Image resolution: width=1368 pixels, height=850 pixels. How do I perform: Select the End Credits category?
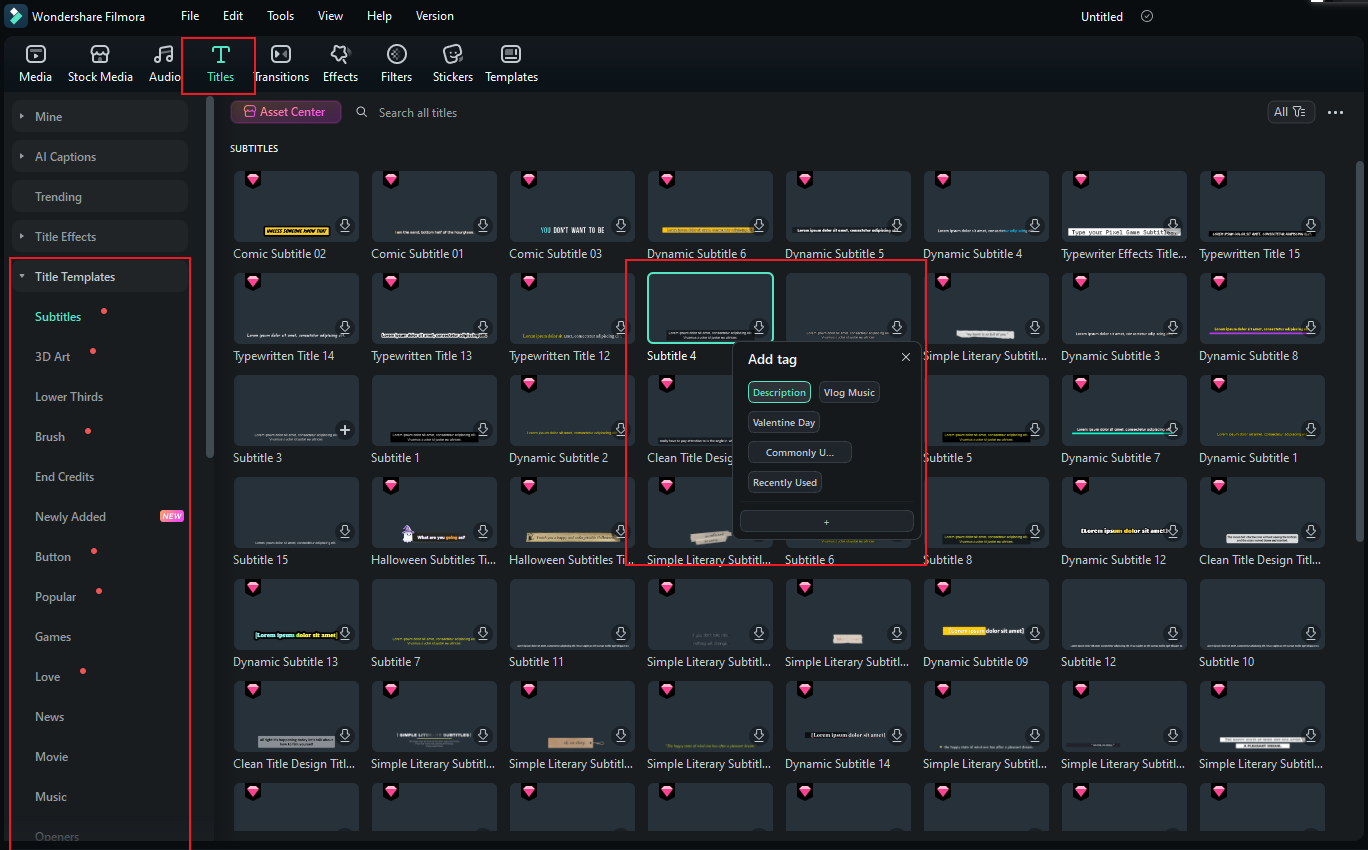coord(65,476)
